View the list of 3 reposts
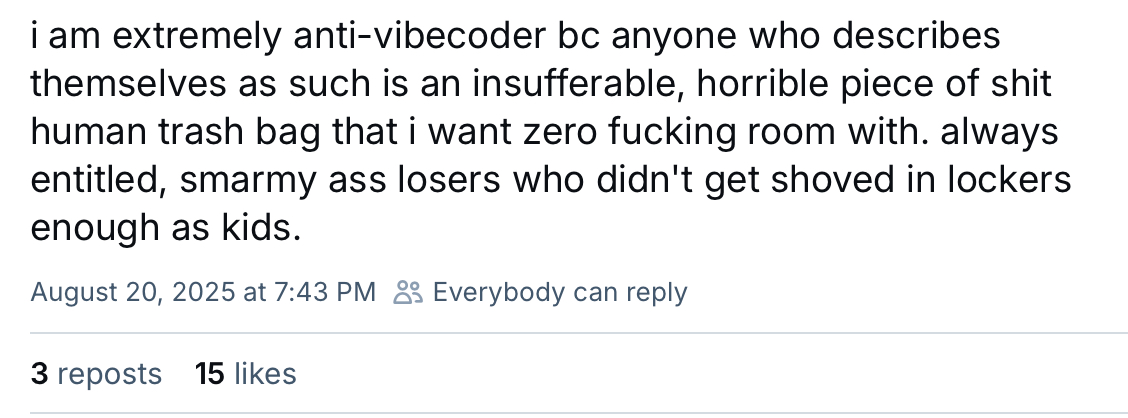The image size is (1128, 418). click(96, 374)
